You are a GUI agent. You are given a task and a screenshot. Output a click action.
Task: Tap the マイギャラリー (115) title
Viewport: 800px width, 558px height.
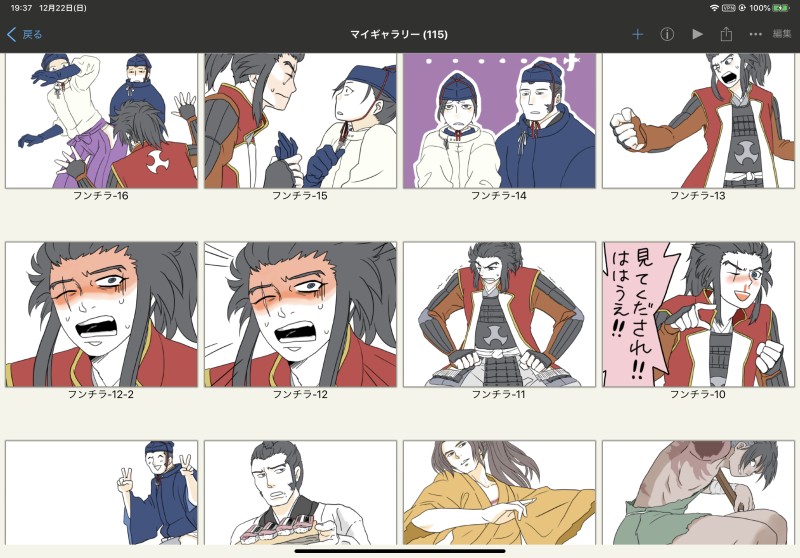399,34
